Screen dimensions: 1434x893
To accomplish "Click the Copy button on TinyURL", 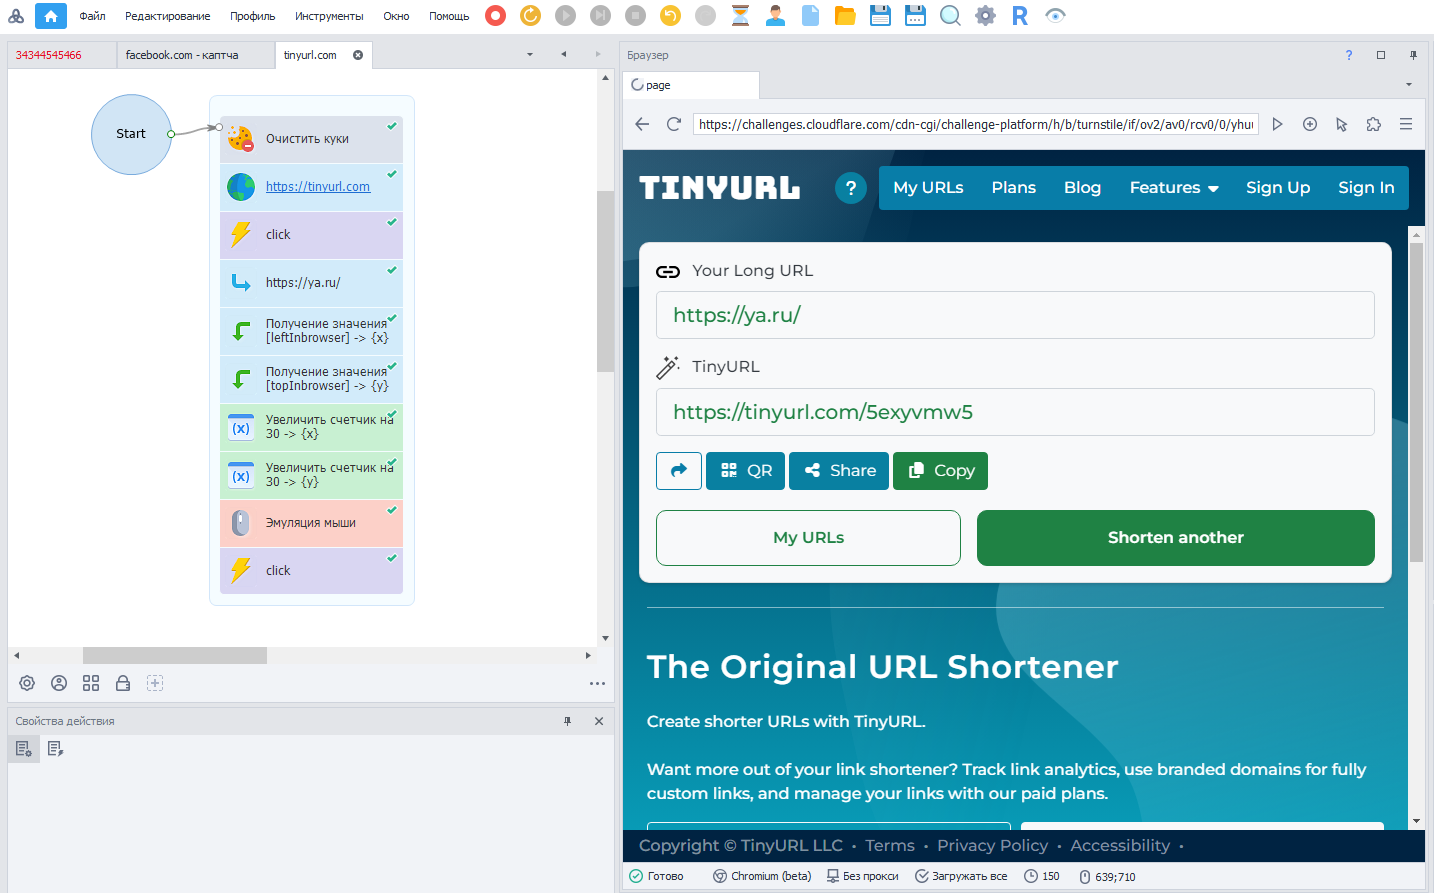I will pyautogui.click(x=940, y=471).
